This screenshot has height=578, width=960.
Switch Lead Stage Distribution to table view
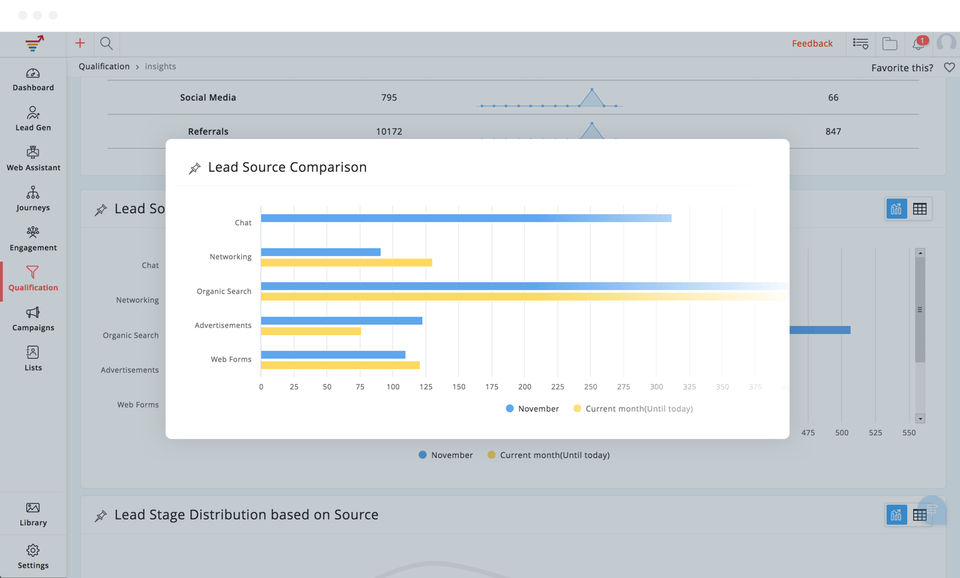[920, 515]
